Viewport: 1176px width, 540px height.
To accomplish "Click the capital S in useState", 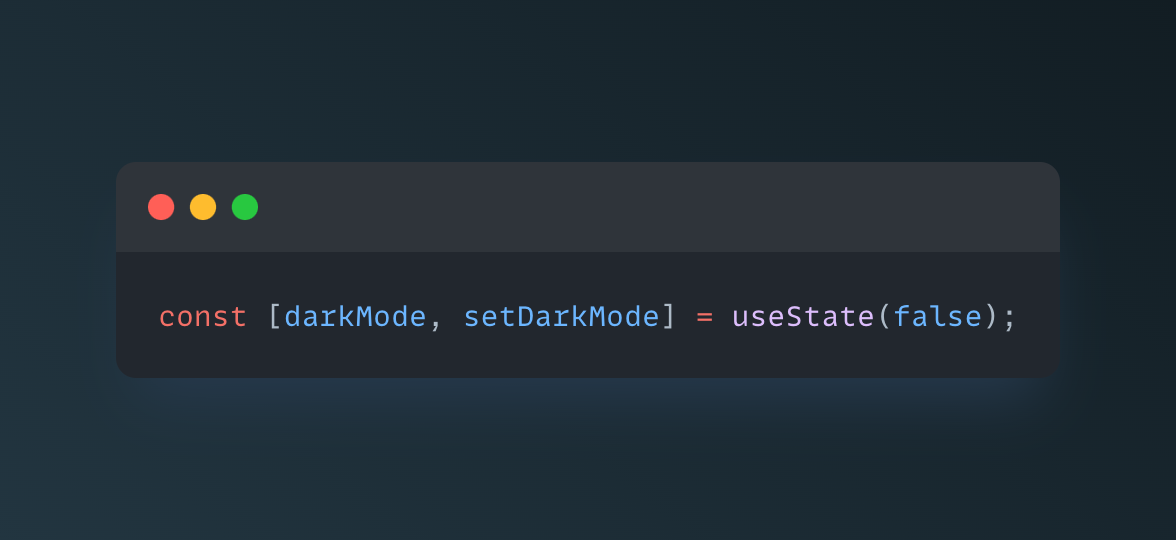I will tap(794, 317).
